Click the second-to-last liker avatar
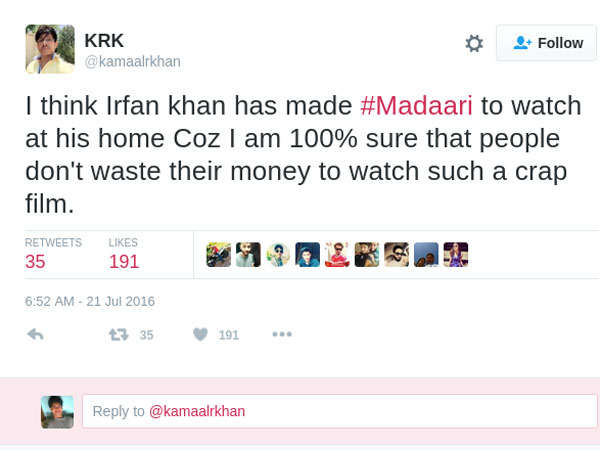Screen dimensions: 600x450 click(x=426, y=255)
